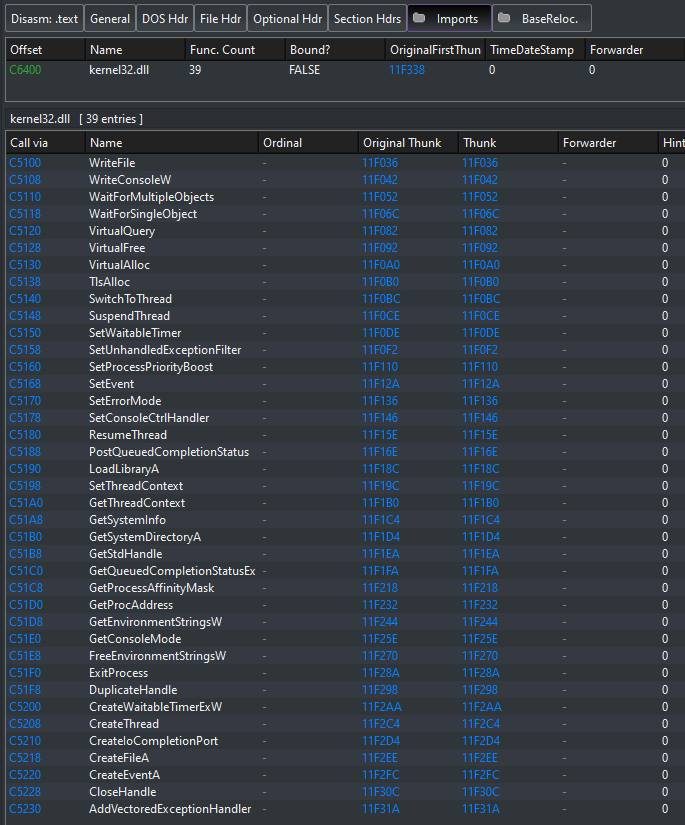Click the TimeDateStamp column header
This screenshot has height=825, width=685.
(535, 50)
